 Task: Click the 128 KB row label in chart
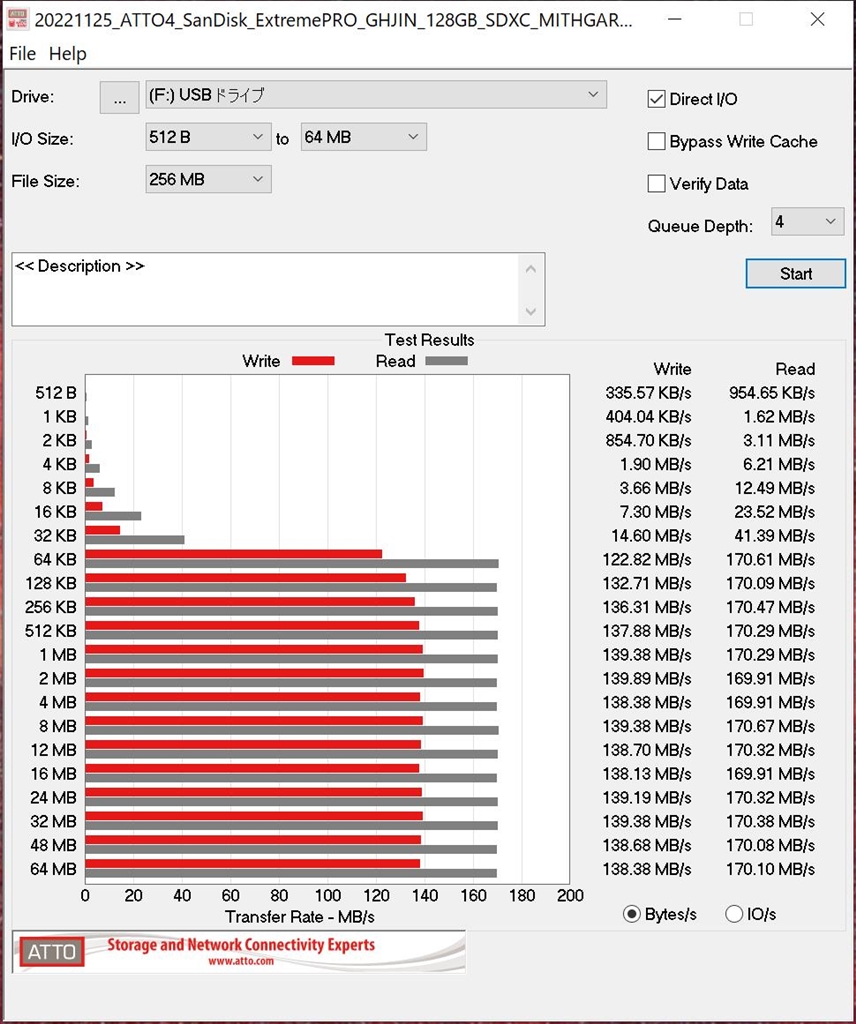tap(51, 583)
